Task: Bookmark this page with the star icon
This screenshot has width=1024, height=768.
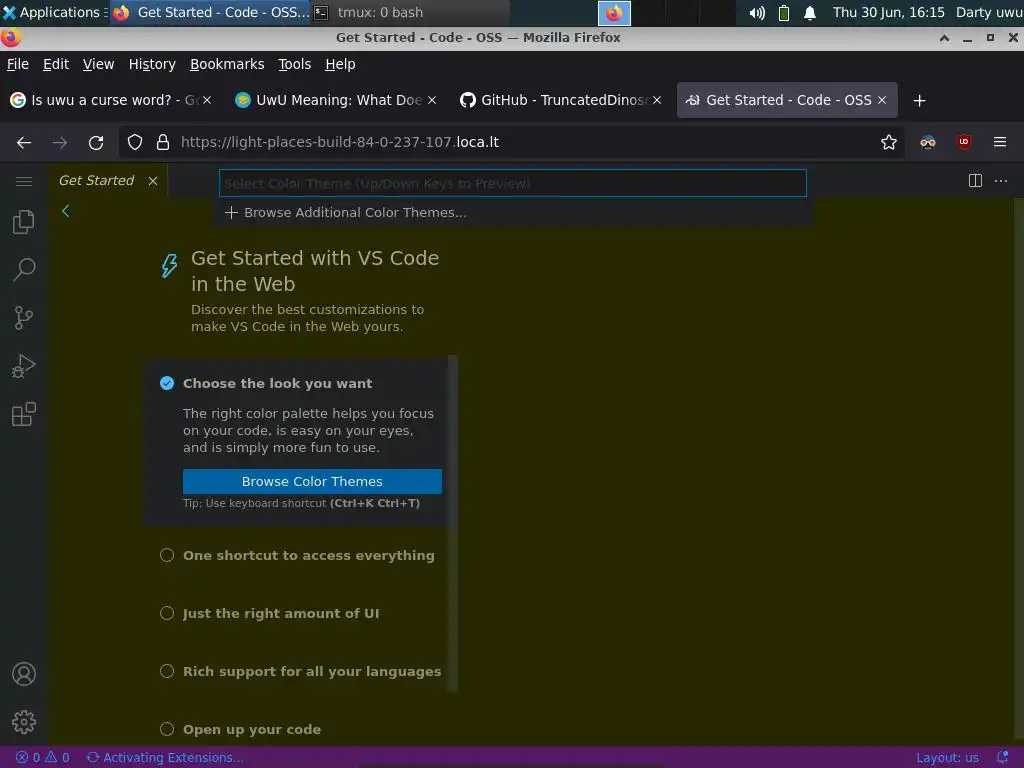Action: (x=888, y=142)
